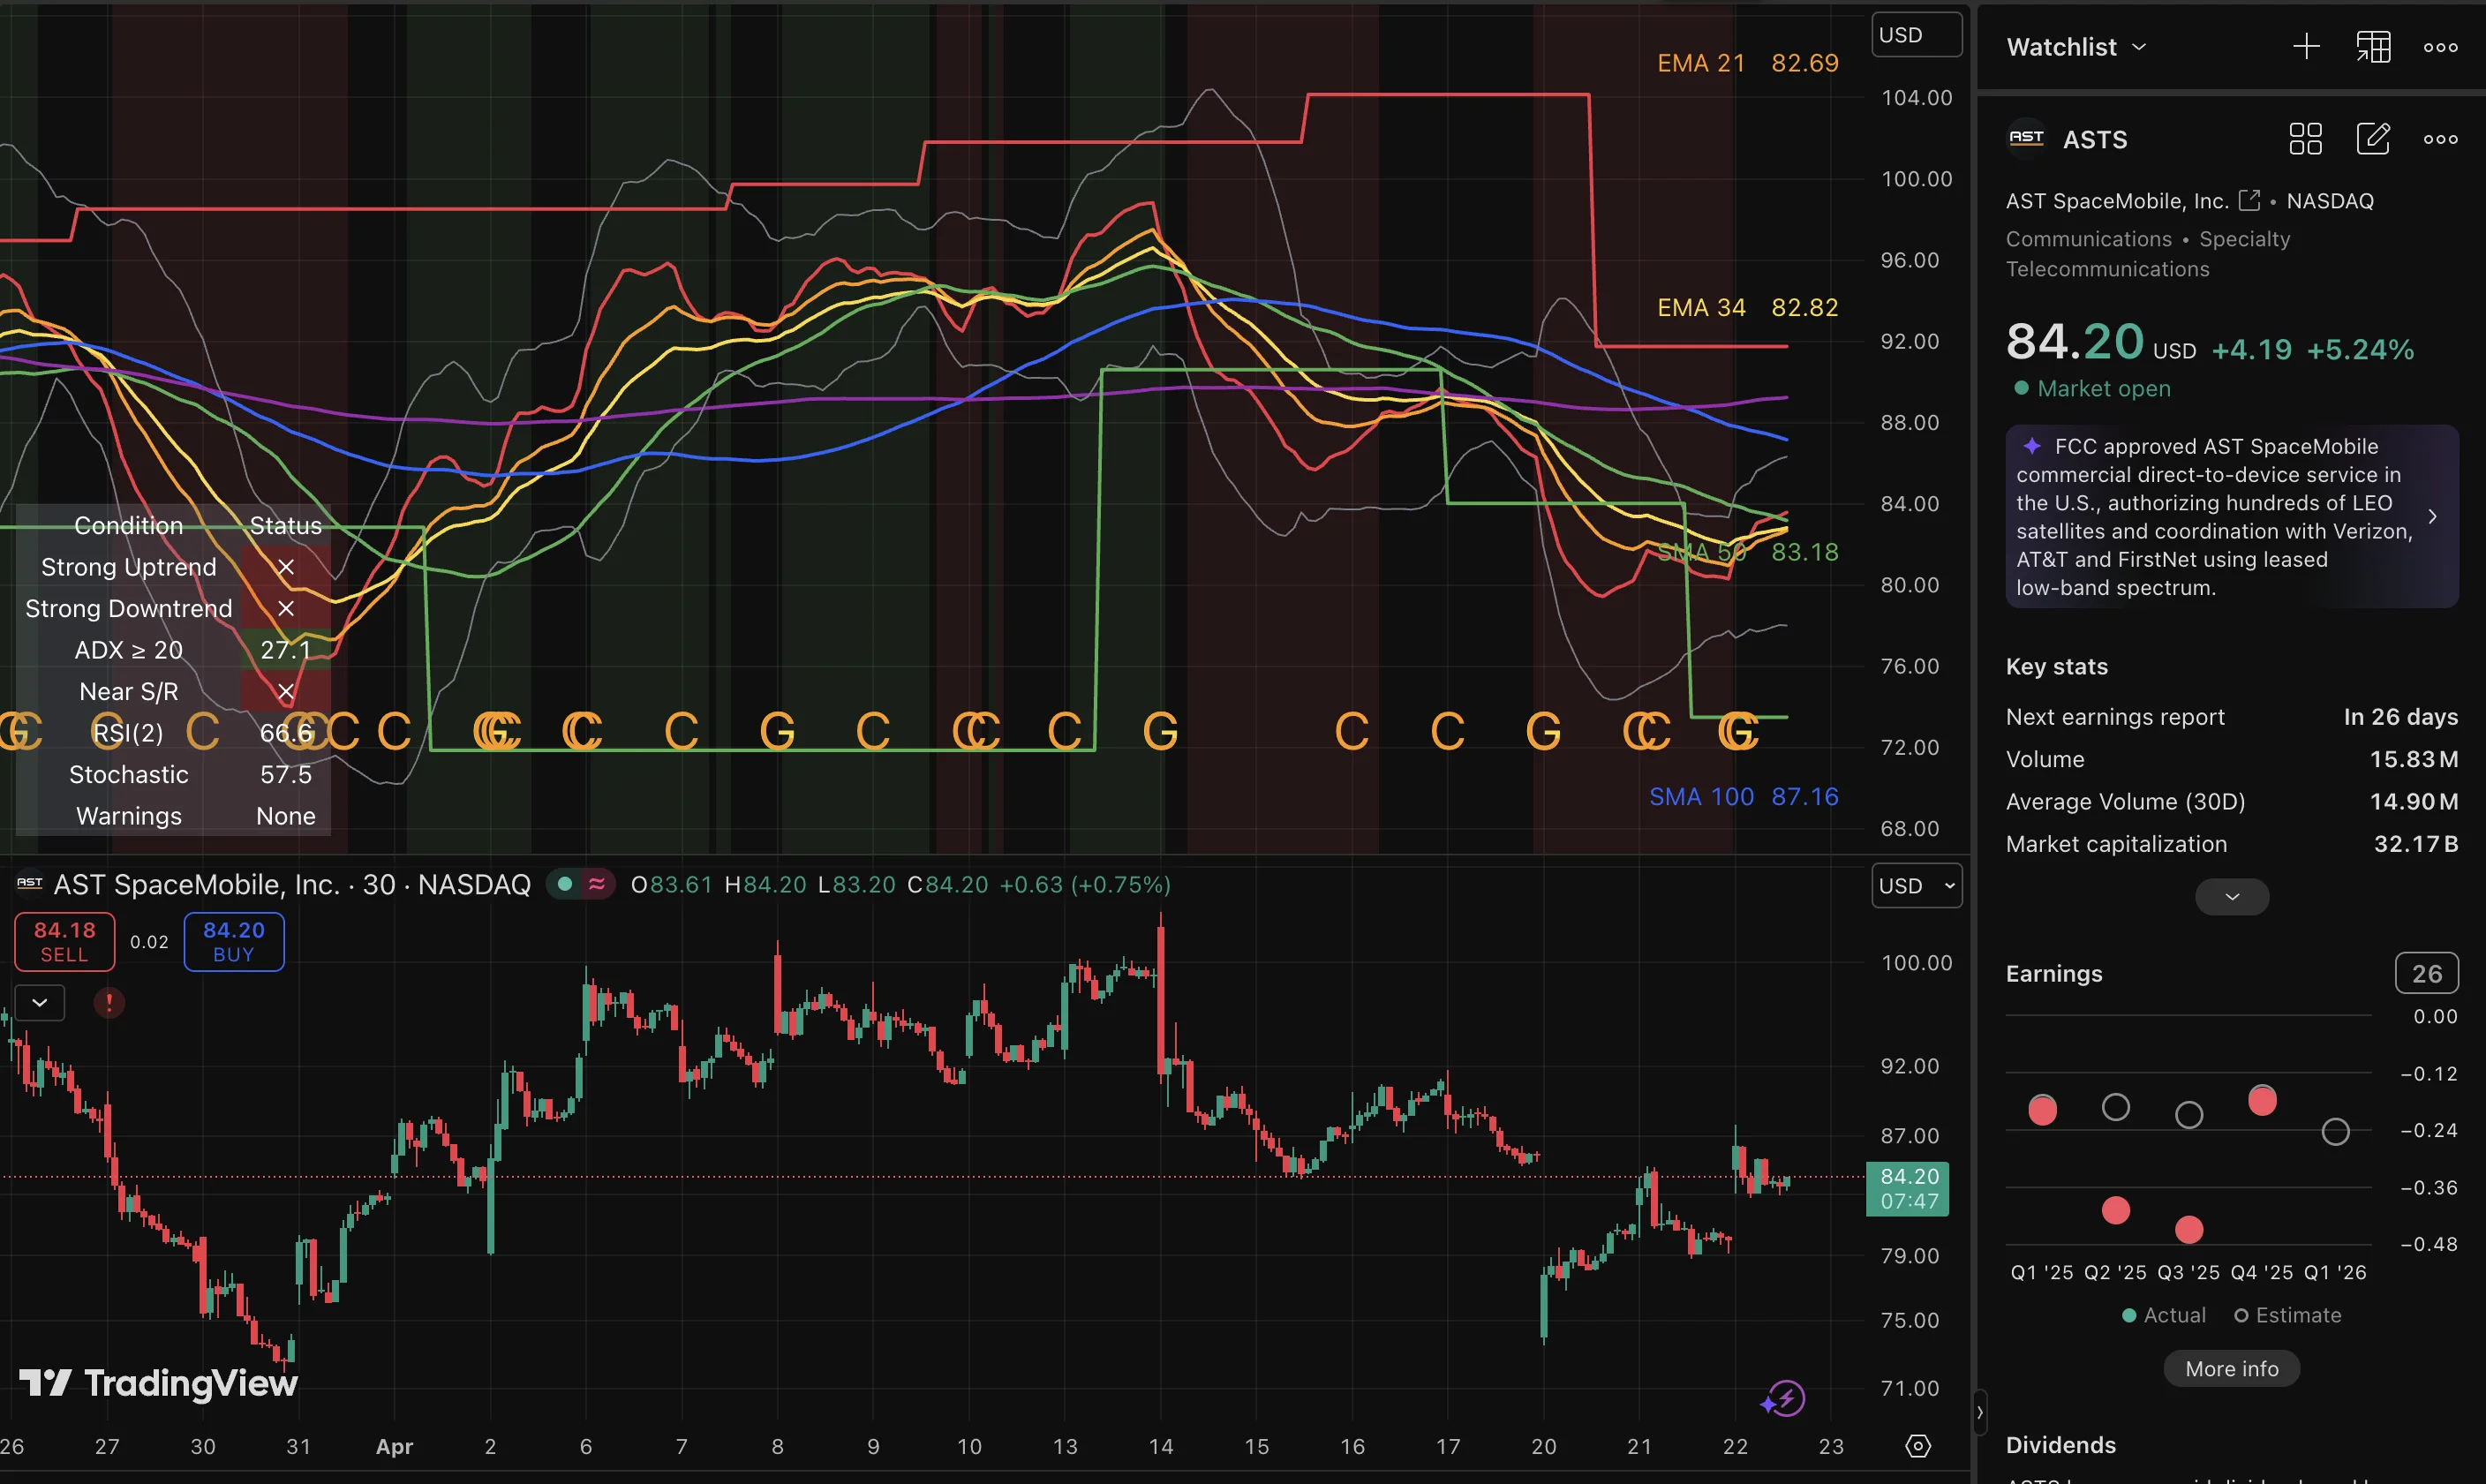Open the grid layout icon beside ASTS
Image resolution: width=2486 pixels, height=1484 pixels.
coord(2305,139)
